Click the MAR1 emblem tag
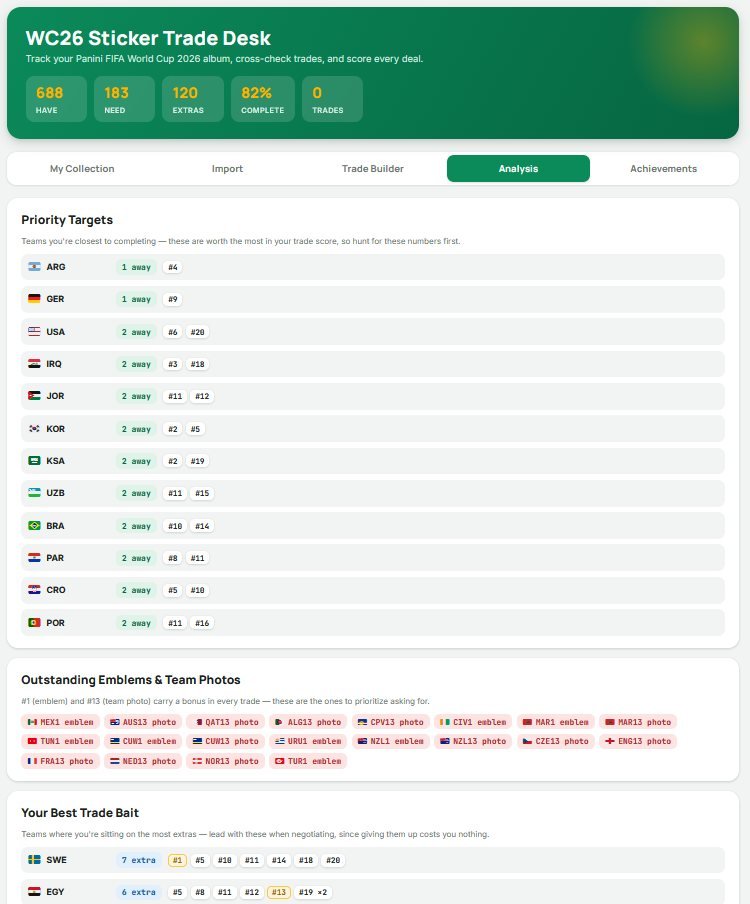 (556, 722)
